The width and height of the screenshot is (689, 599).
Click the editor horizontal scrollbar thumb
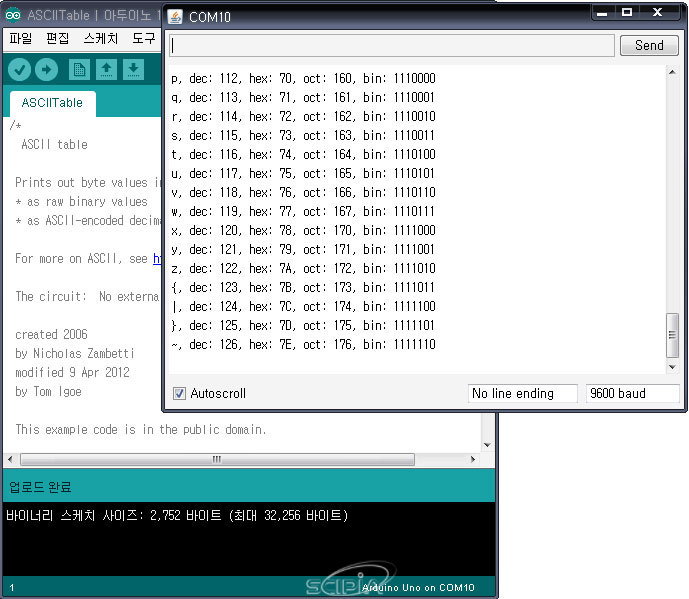pyautogui.click(x=217, y=460)
